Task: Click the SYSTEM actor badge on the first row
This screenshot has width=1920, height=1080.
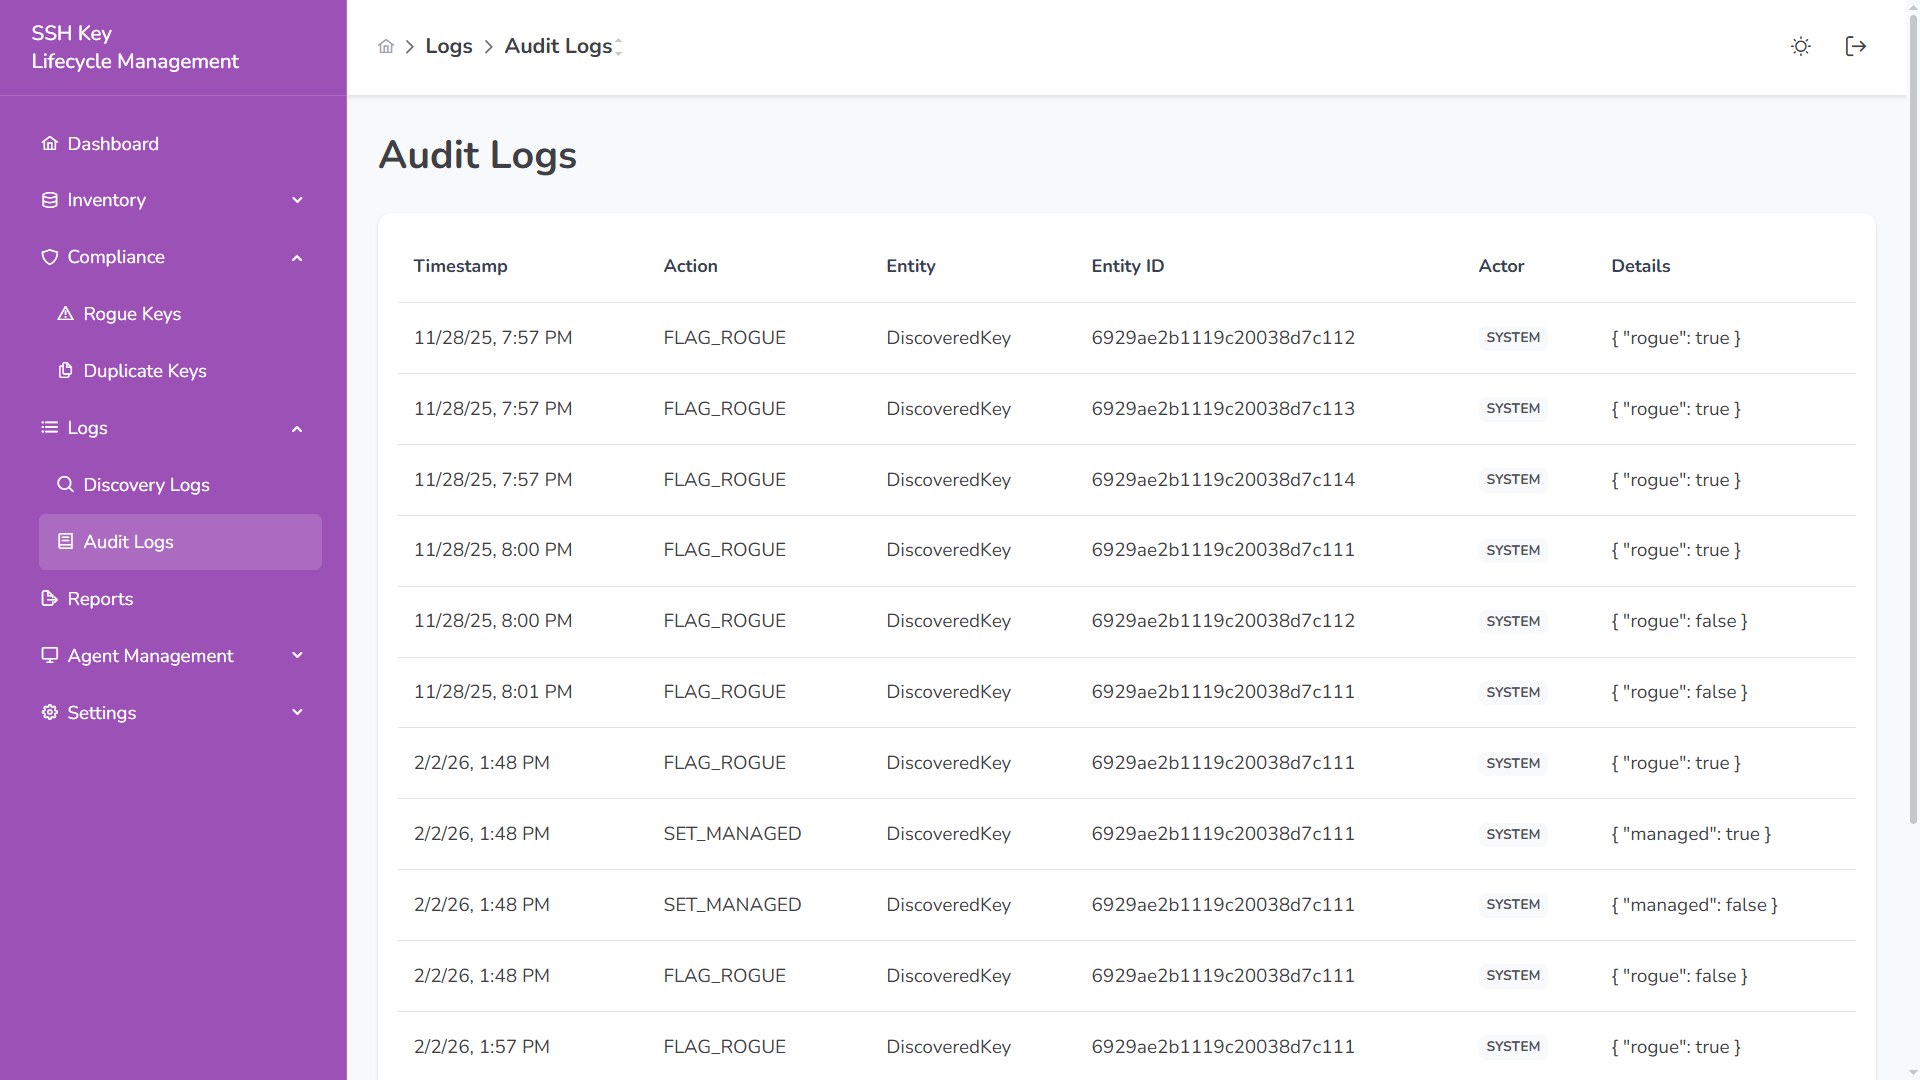Action: tap(1512, 337)
